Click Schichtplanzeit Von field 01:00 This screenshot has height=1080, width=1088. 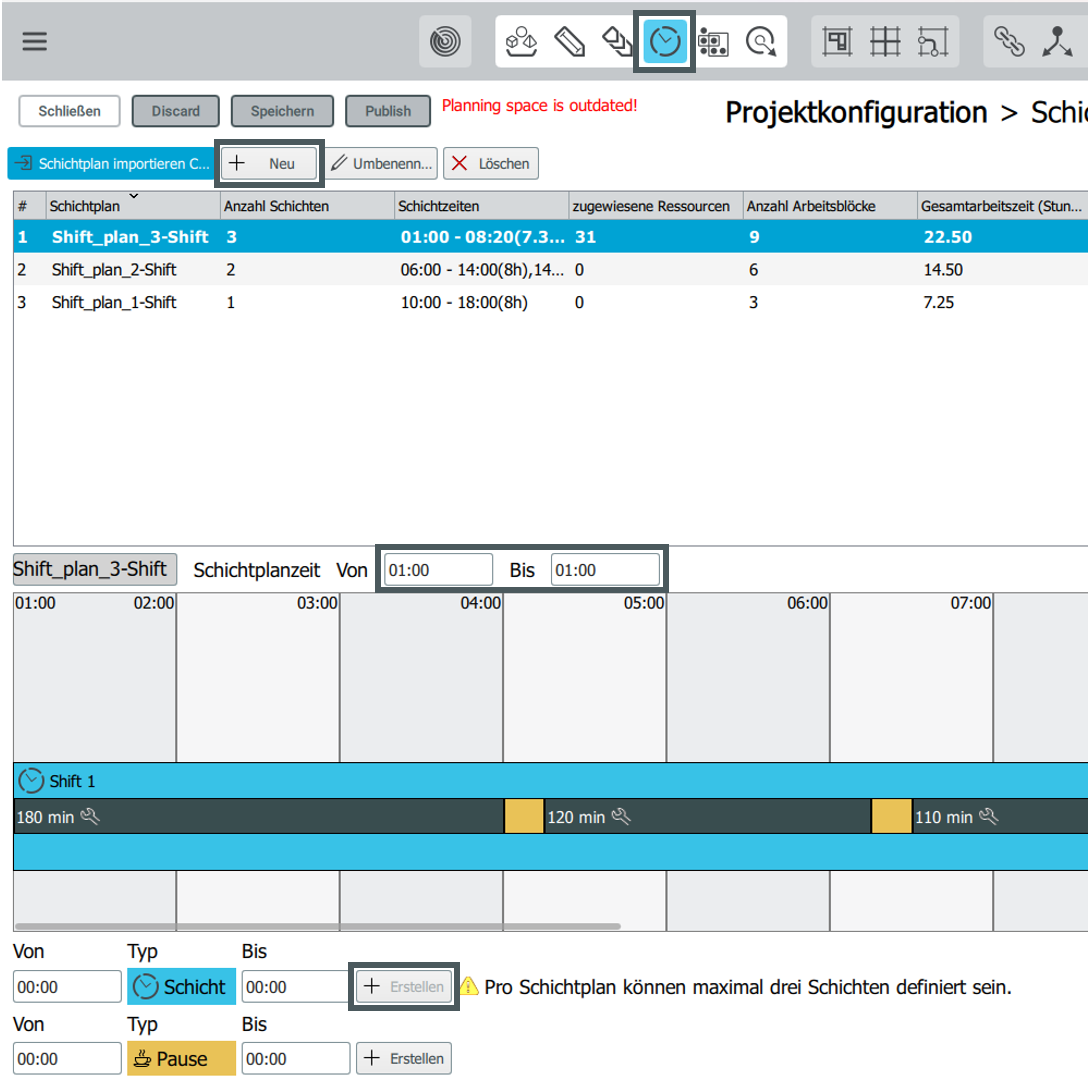tap(439, 570)
